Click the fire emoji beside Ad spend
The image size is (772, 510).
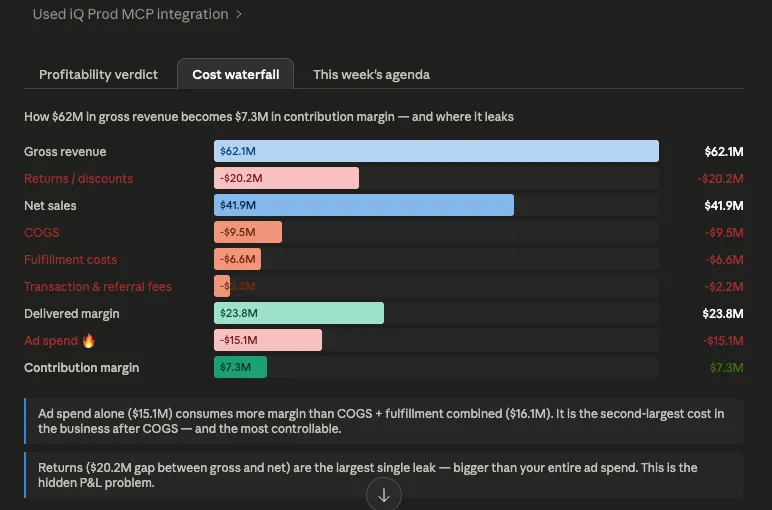(88, 340)
